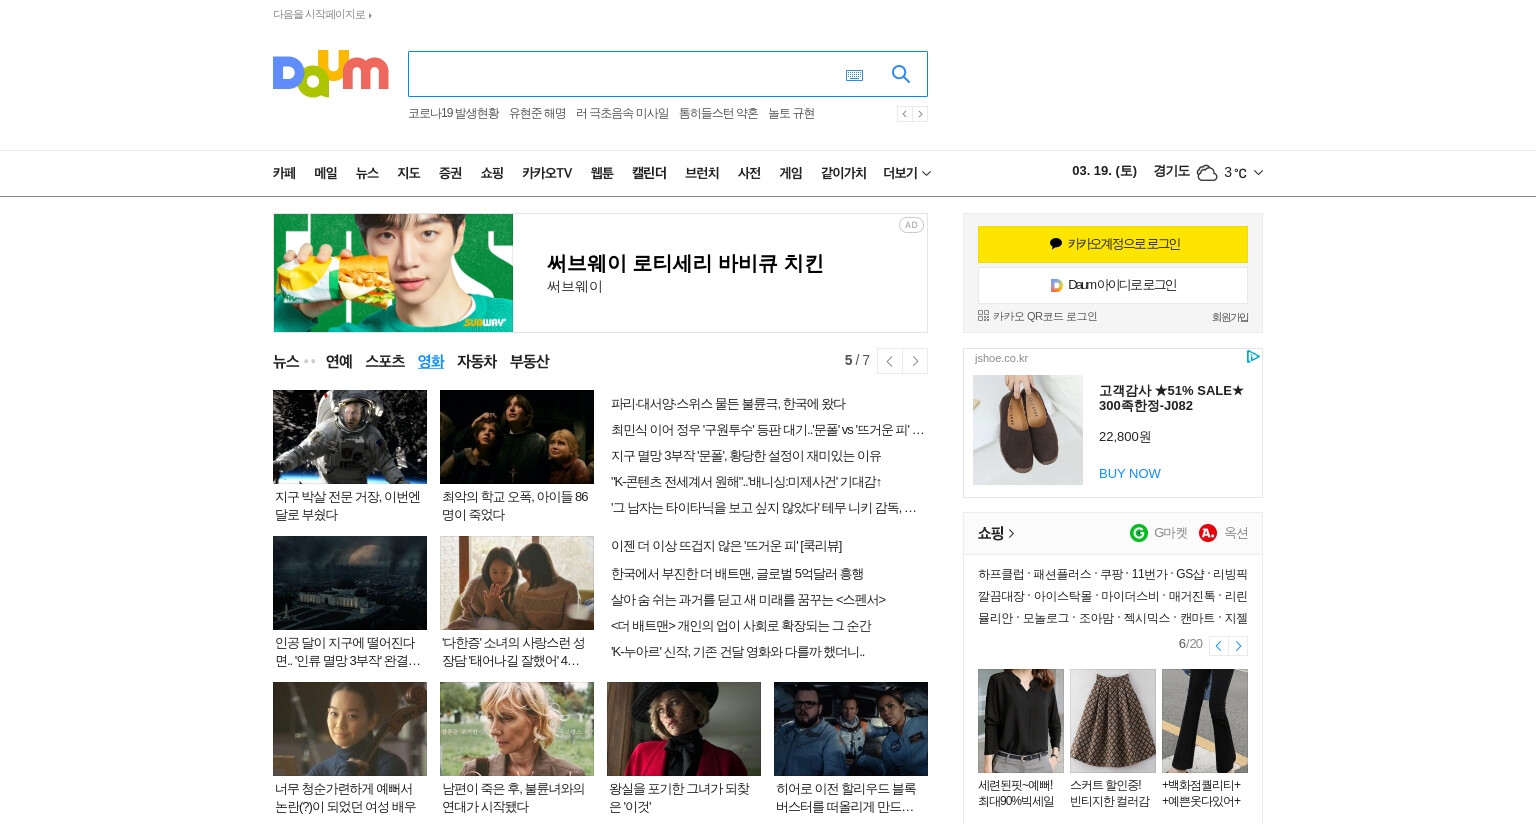The height and width of the screenshot is (824, 1536).
Task: Go to next shopping page arrow
Action: (x=1238, y=646)
